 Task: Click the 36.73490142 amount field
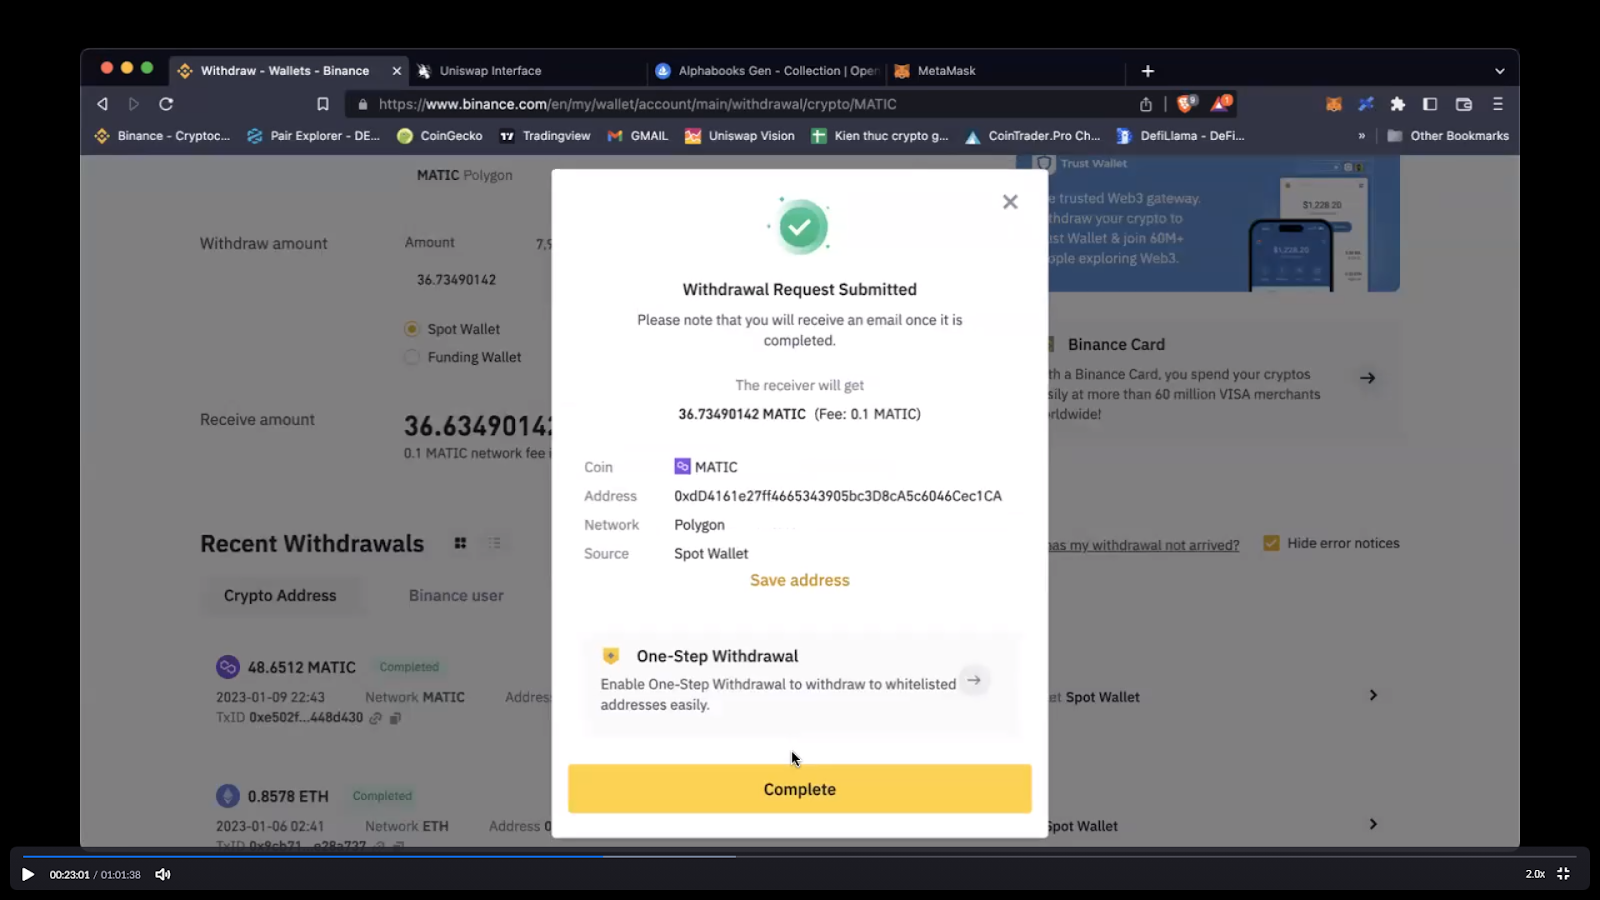click(456, 280)
